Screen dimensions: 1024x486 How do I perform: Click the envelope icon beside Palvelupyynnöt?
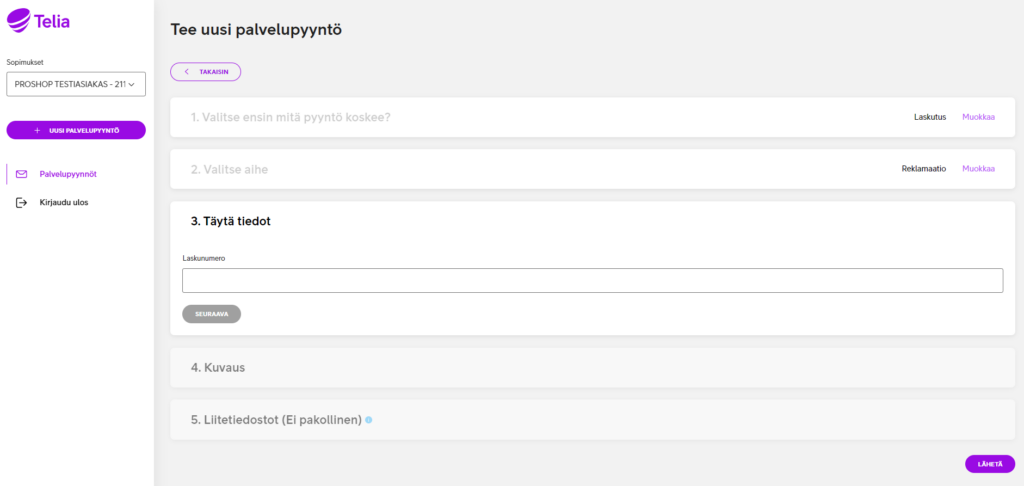point(22,174)
